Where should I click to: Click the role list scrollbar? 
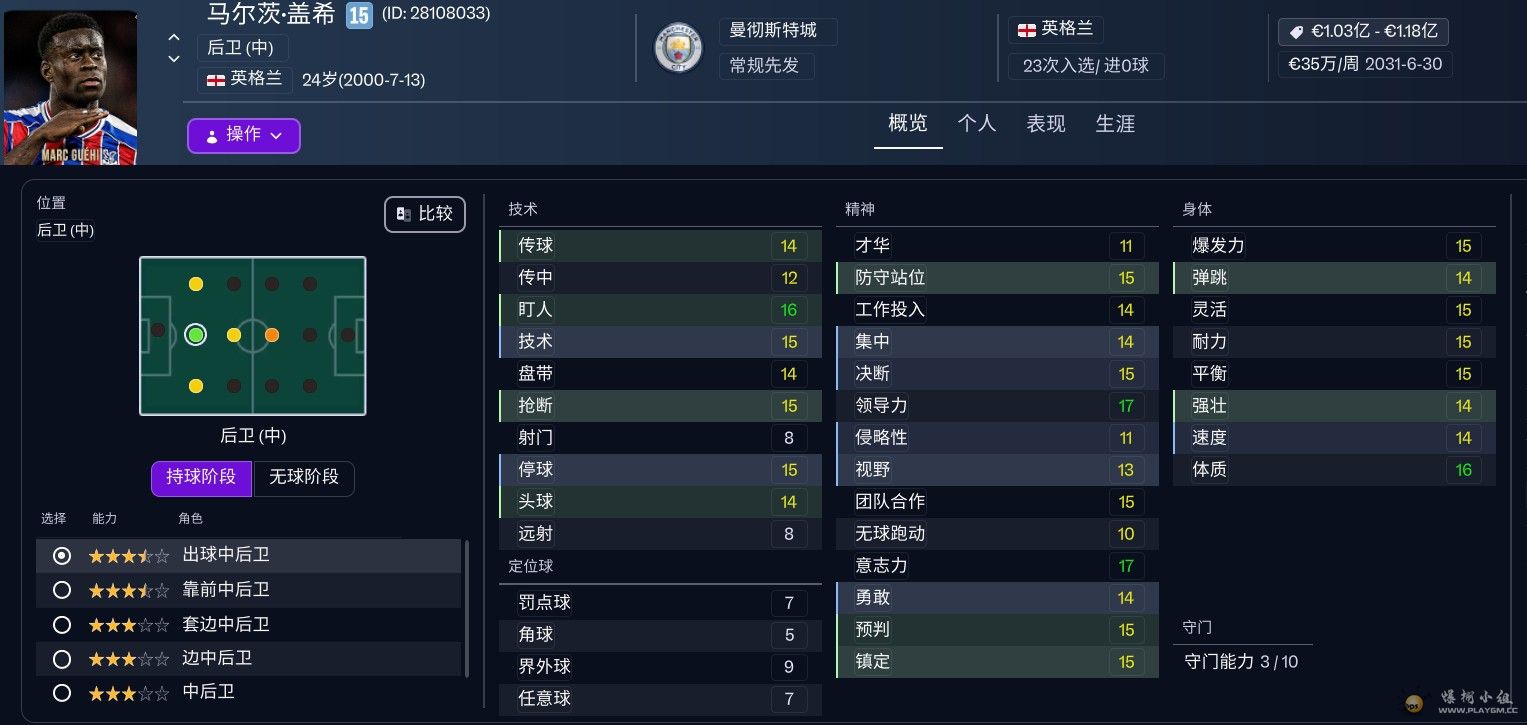pyautogui.click(x=467, y=608)
